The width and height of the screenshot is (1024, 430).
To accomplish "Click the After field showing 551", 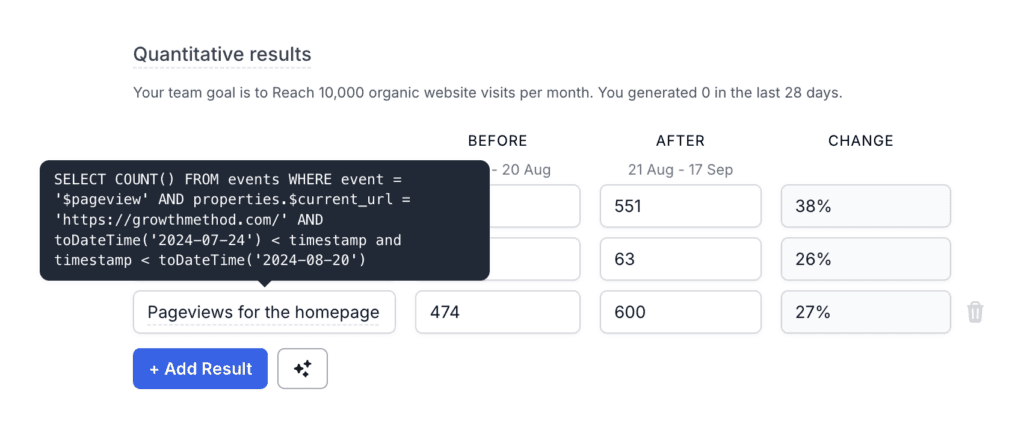I will pos(680,207).
